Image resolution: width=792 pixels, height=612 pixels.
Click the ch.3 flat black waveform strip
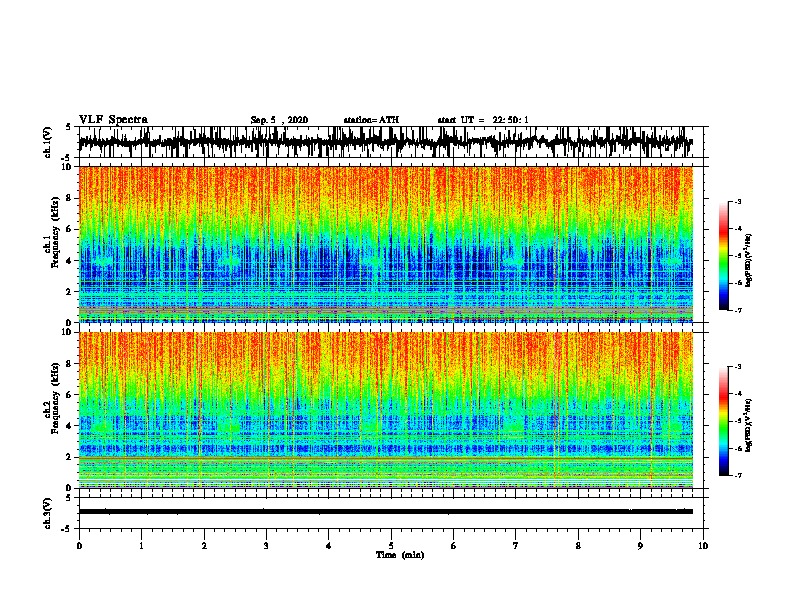tap(385, 512)
